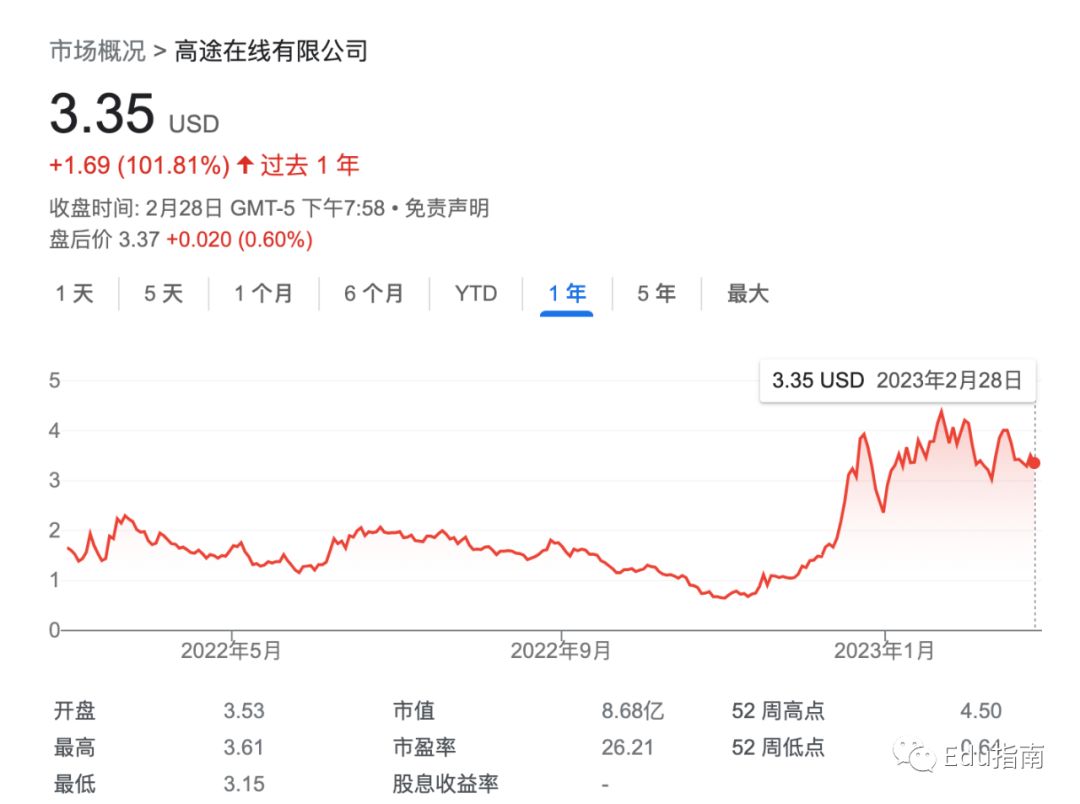Image resolution: width=1080 pixels, height=804 pixels.
Task: Click the 高途在线有限公司 company name
Action: coord(271,51)
